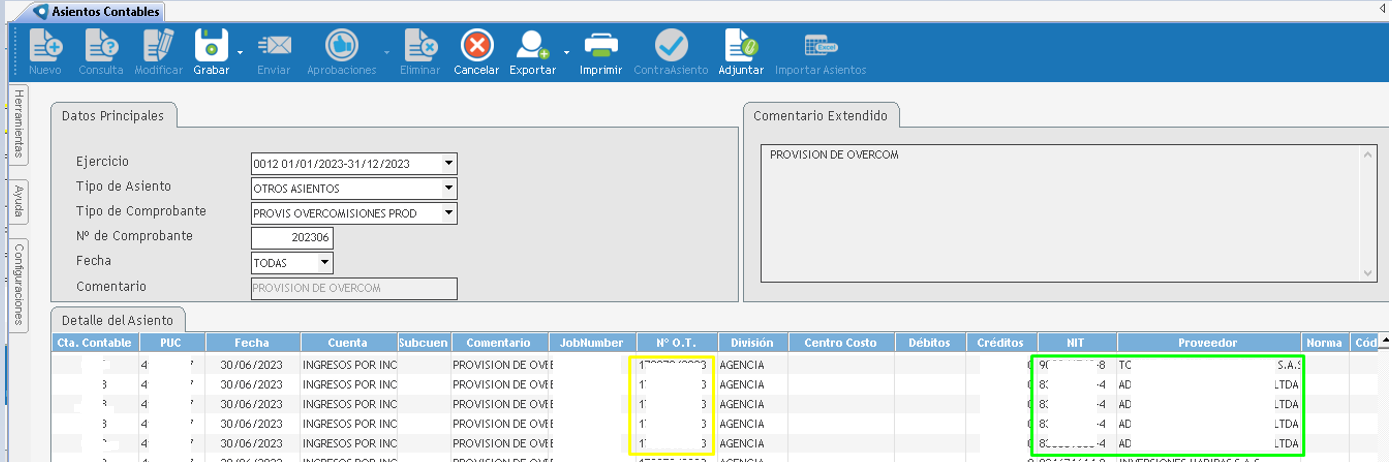Select first row's AGENCIA division cell
Viewport: 1392px width, 462px height.
752,365
